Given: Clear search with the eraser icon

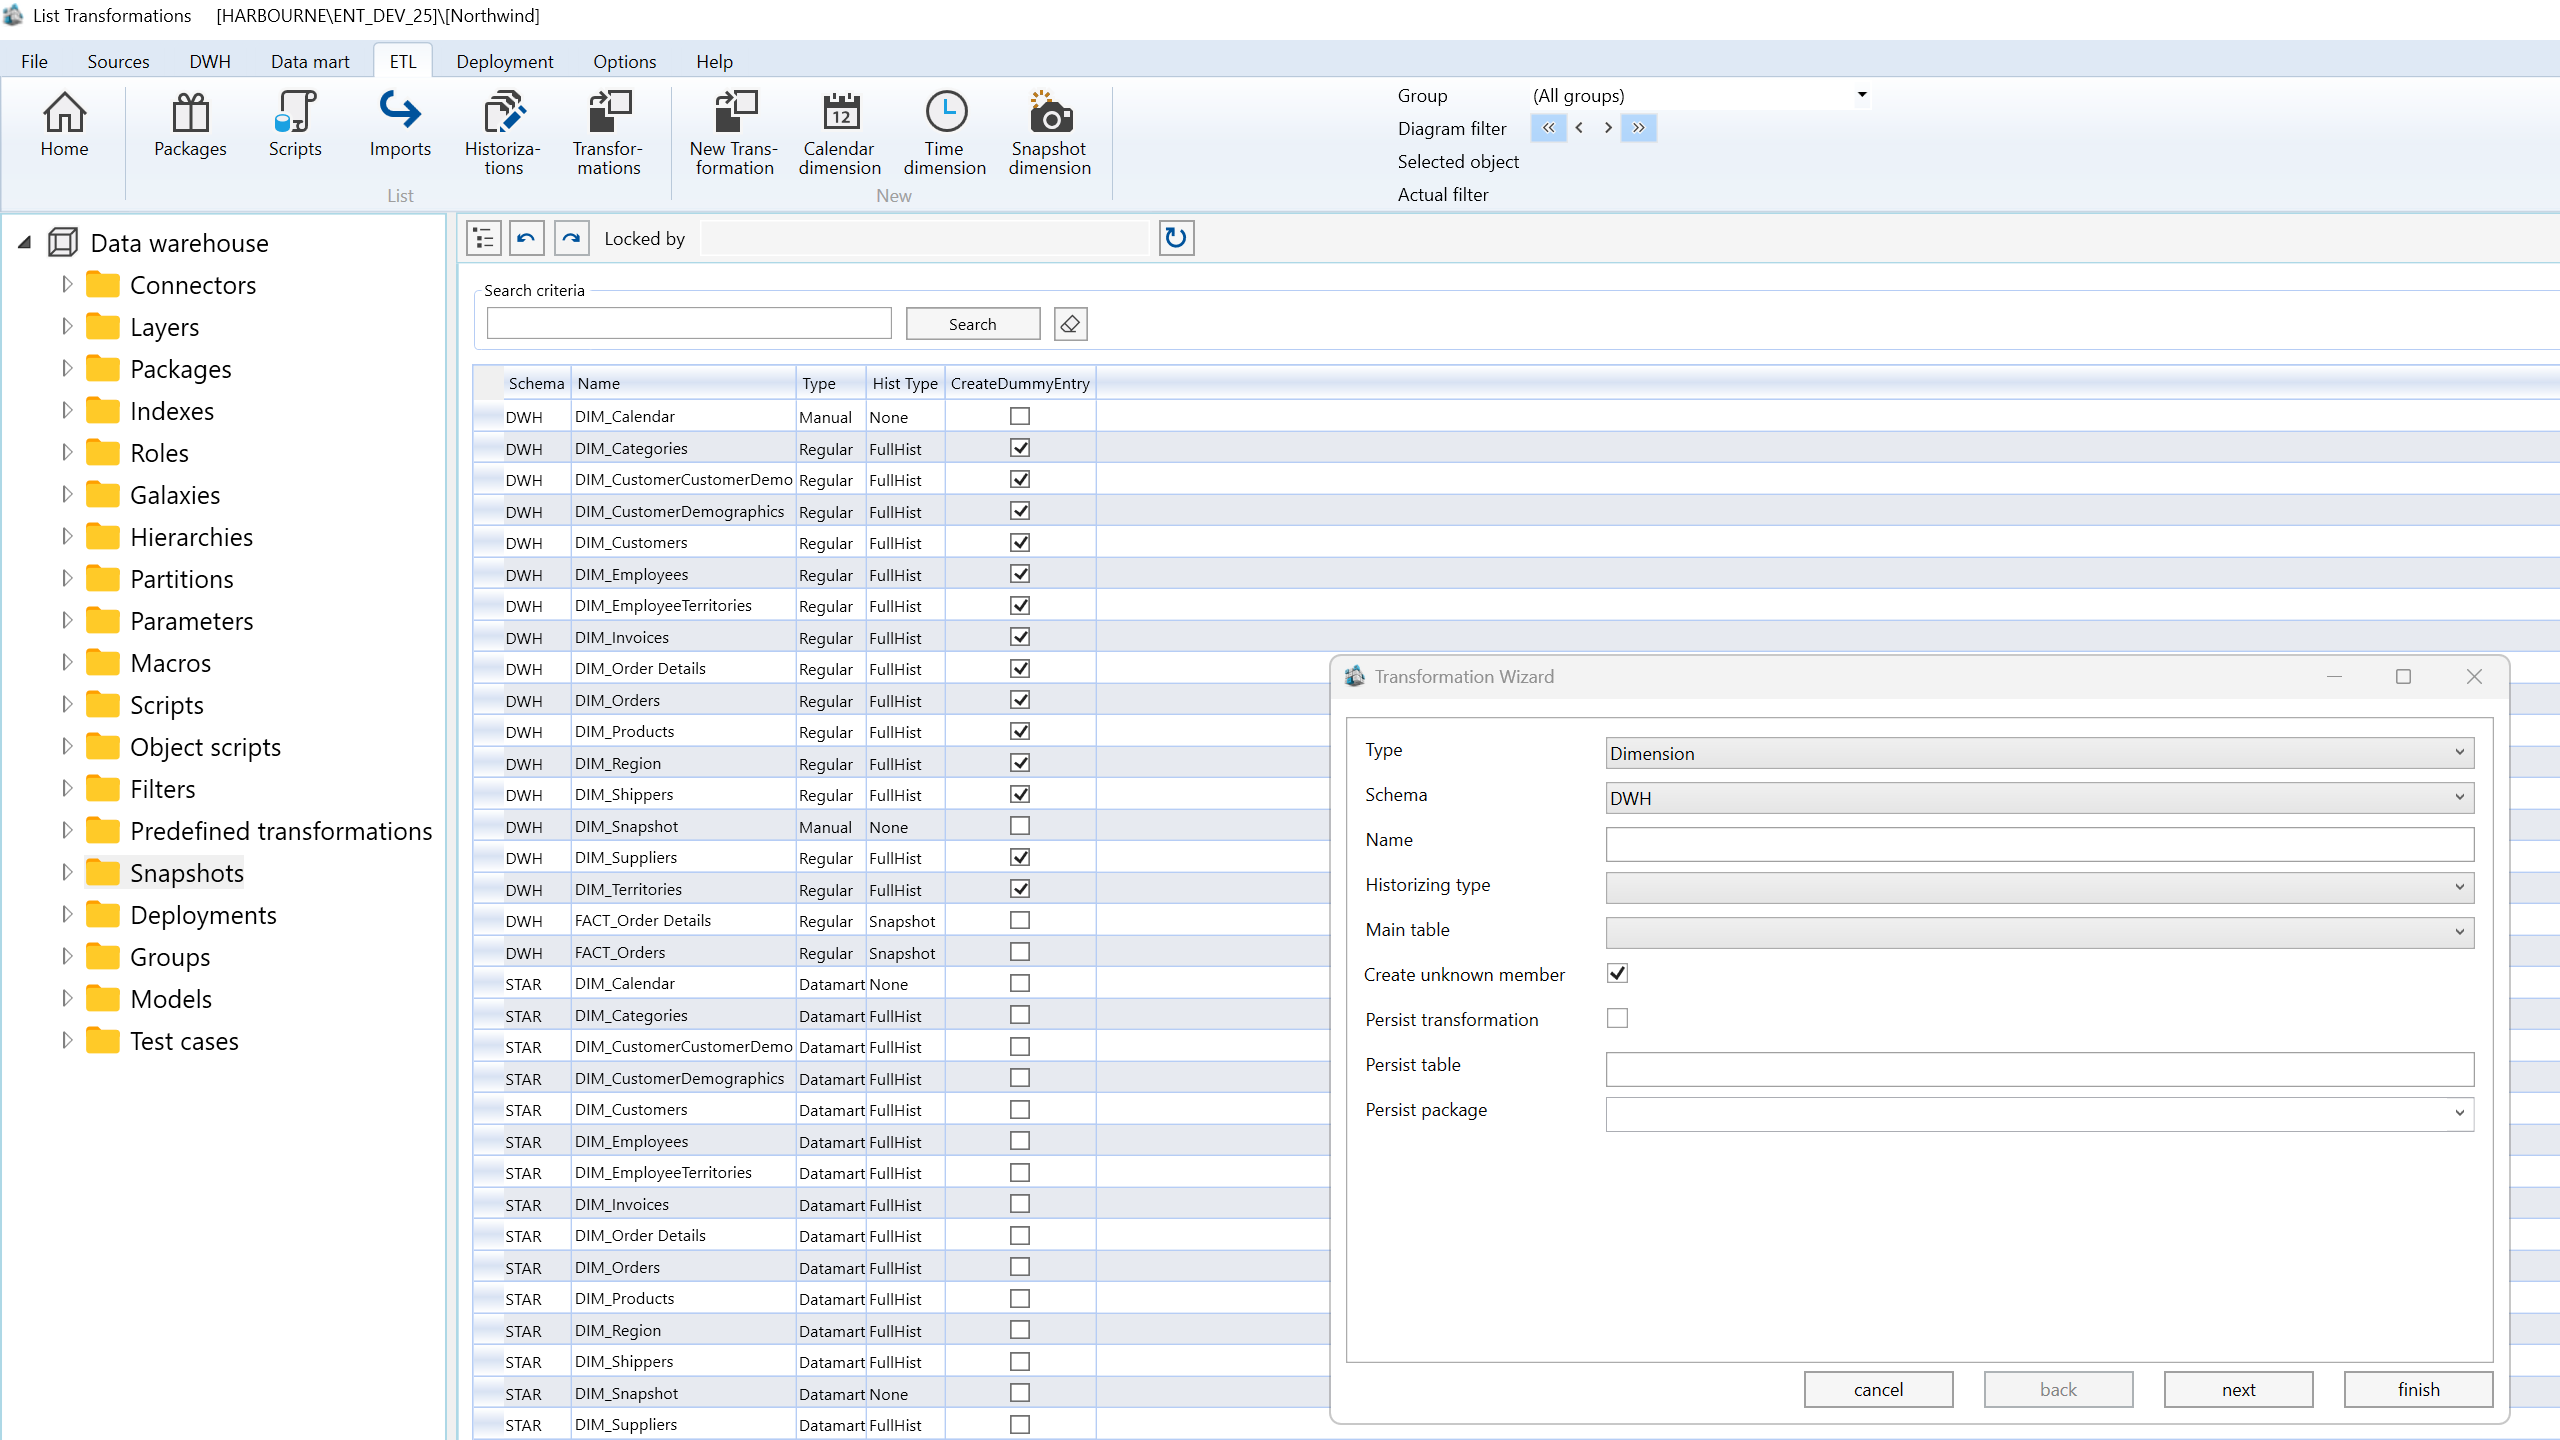Looking at the screenshot, I should pos(1070,324).
